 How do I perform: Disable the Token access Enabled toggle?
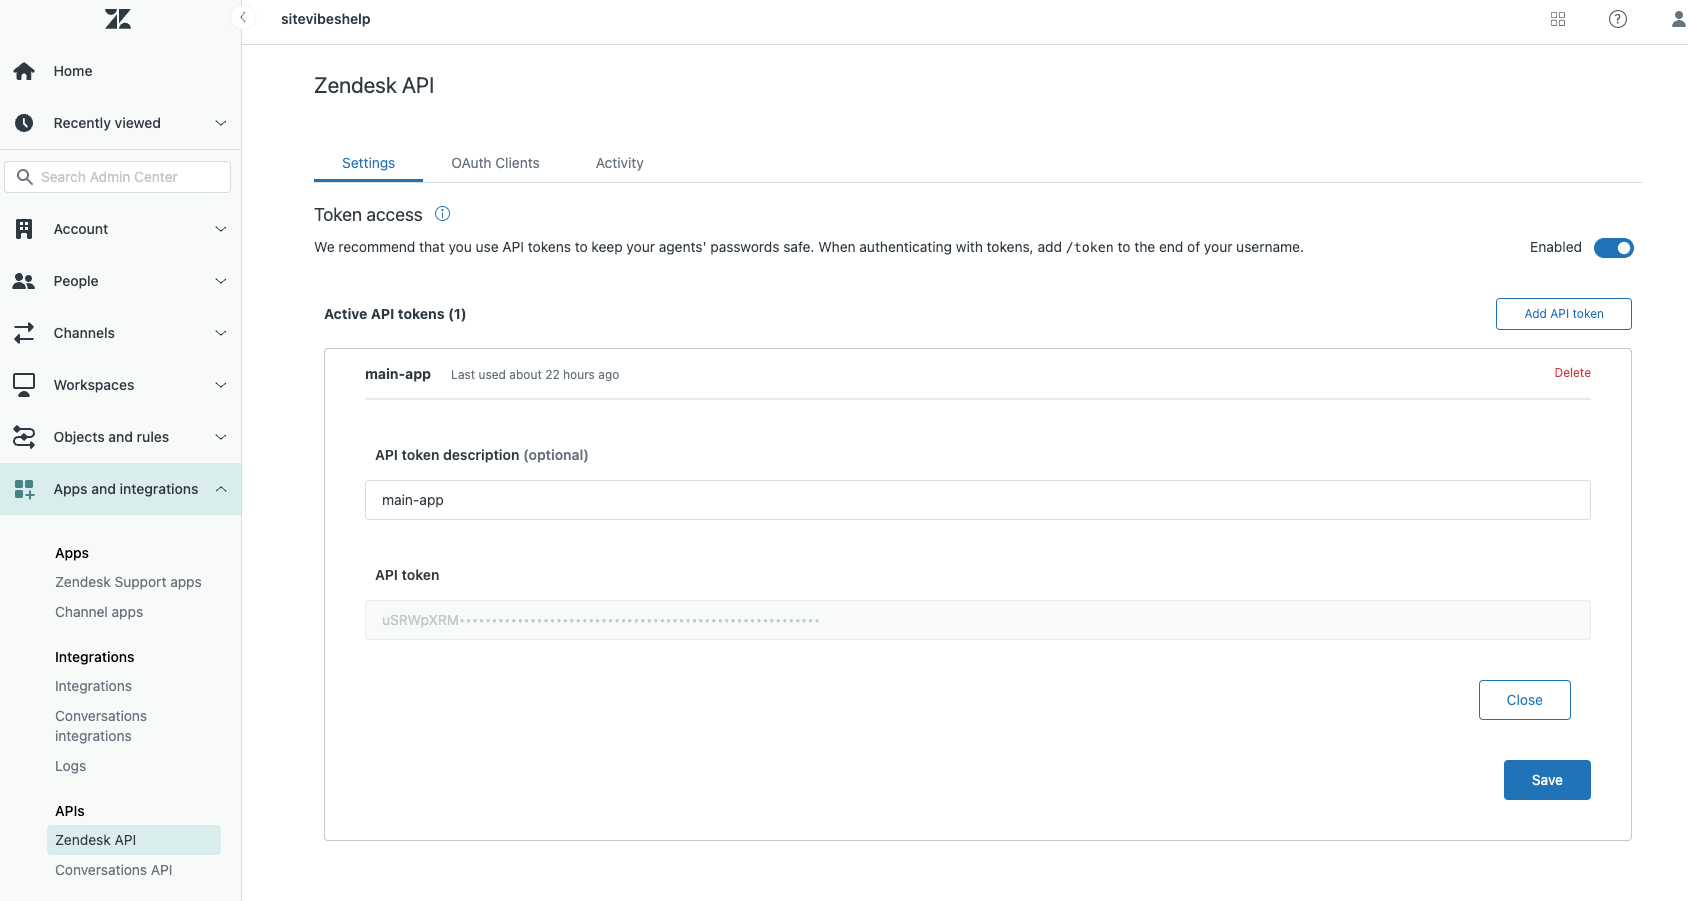[x=1613, y=248]
